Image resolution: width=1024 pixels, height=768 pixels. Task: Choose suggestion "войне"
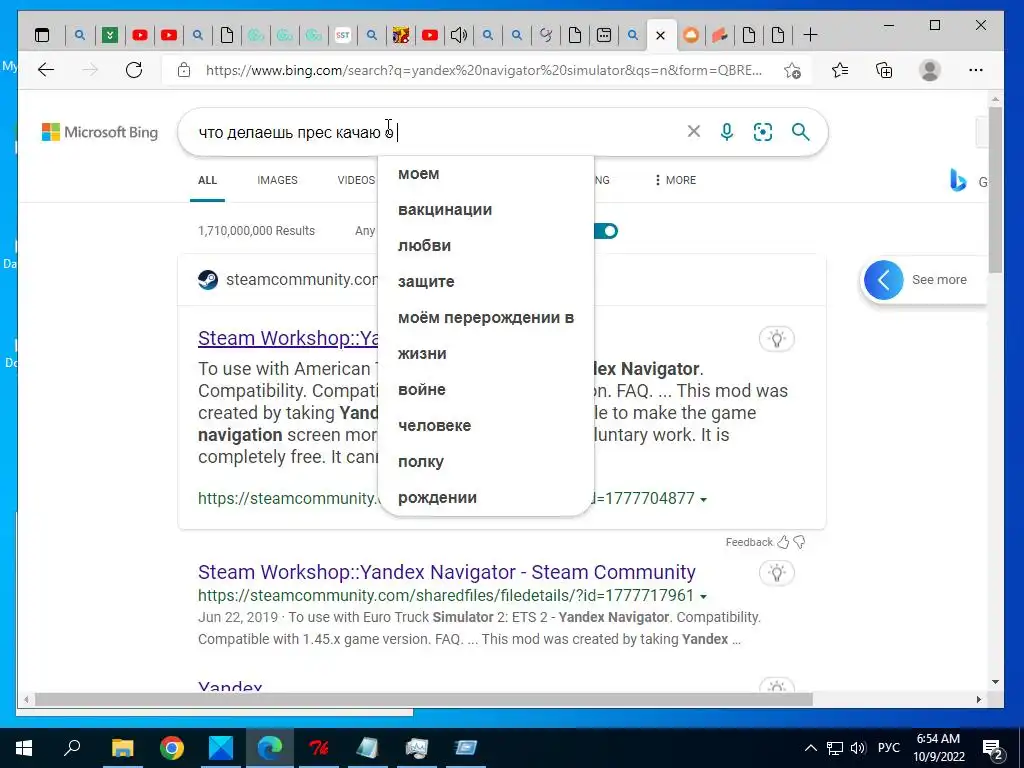[486, 389]
